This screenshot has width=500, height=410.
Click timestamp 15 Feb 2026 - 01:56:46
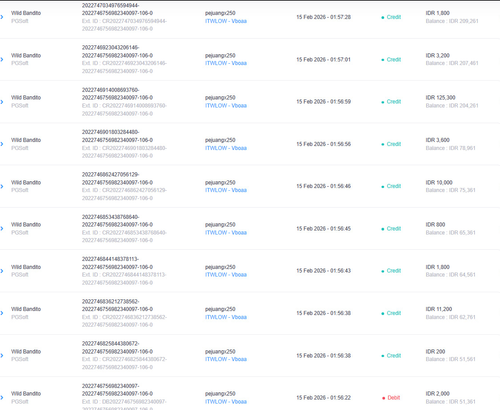tap(323, 186)
